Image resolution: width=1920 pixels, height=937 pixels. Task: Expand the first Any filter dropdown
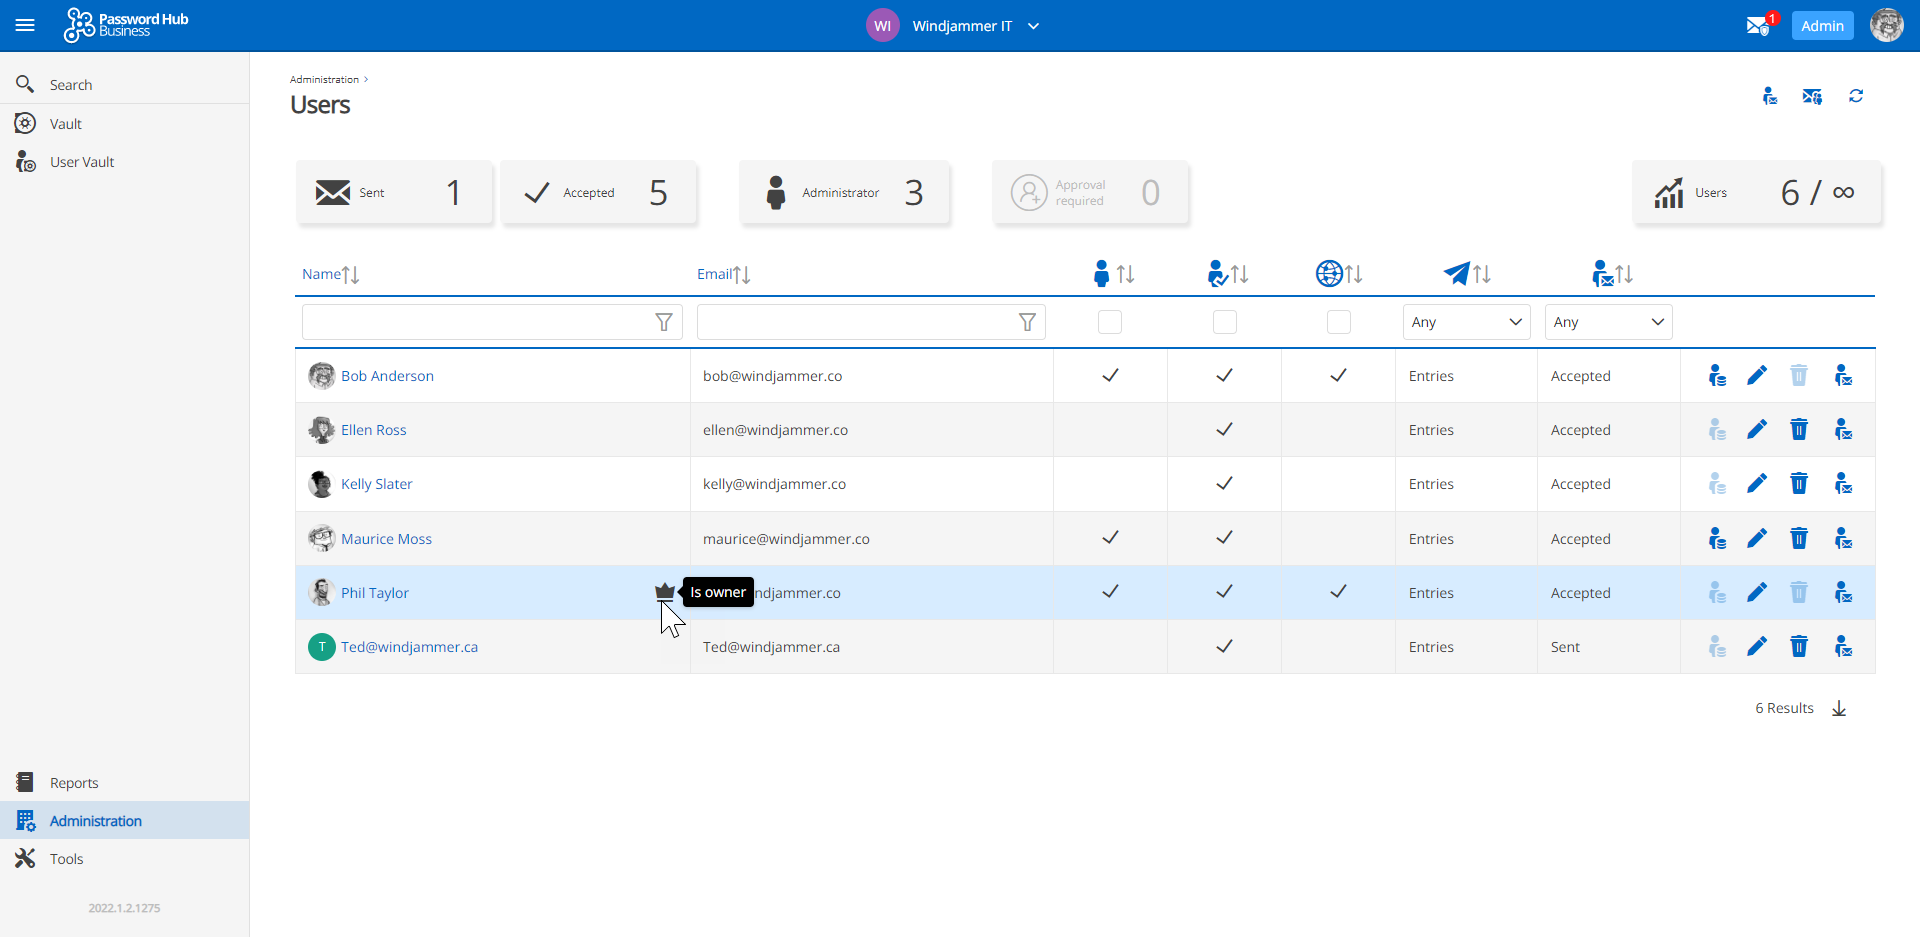pyautogui.click(x=1465, y=322)
